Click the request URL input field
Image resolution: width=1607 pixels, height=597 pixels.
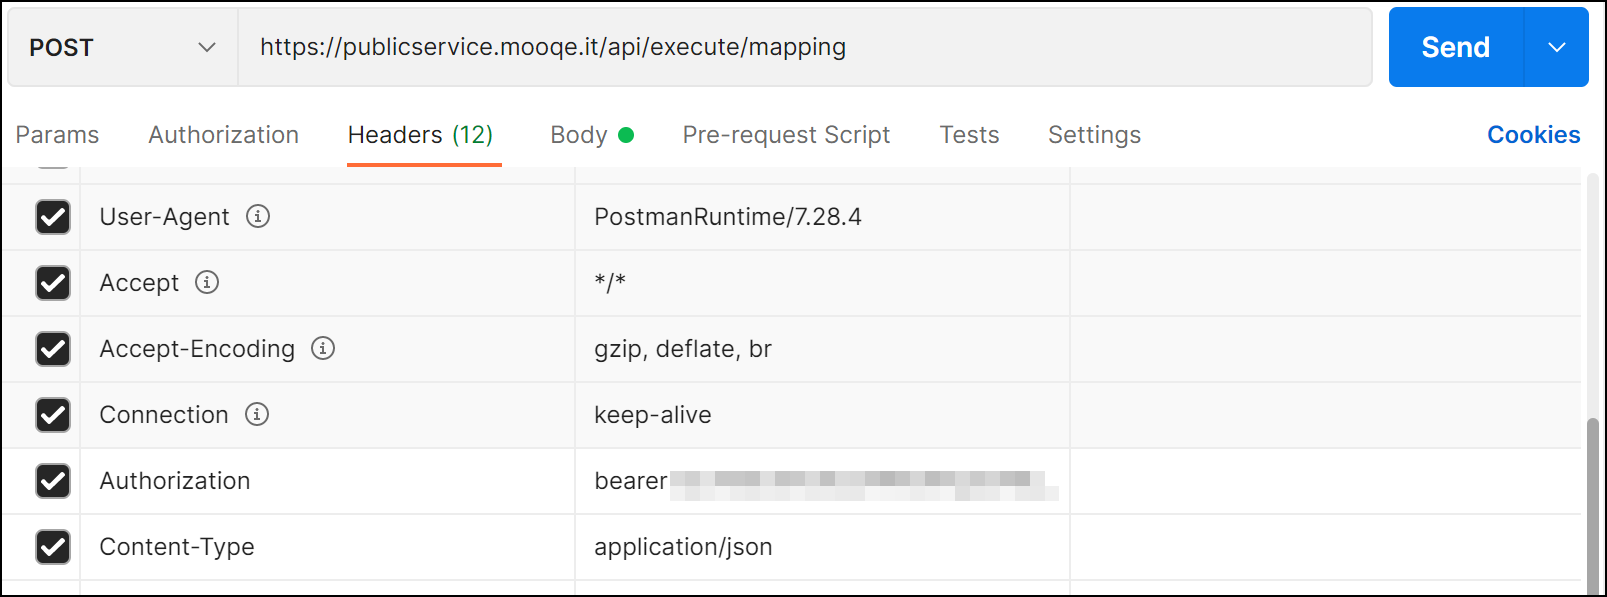(x=800, y=47)
